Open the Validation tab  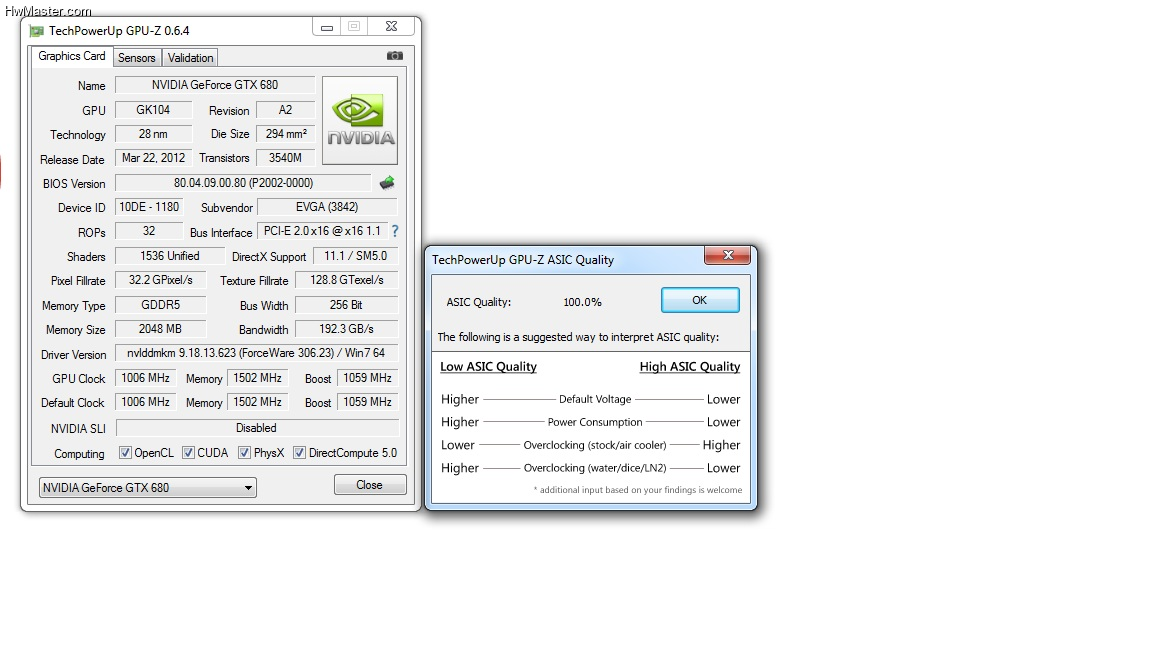tap(190, 57)
